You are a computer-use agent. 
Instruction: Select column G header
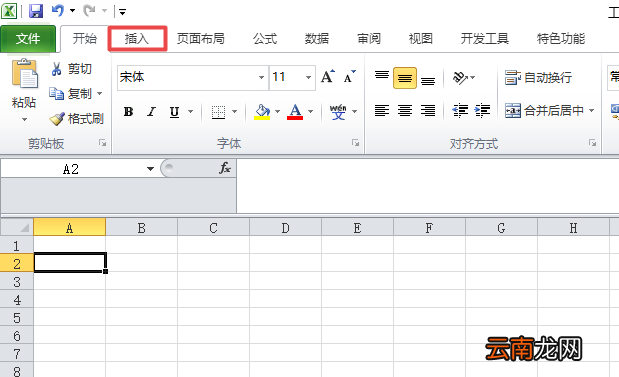click(x=501, y=228)
